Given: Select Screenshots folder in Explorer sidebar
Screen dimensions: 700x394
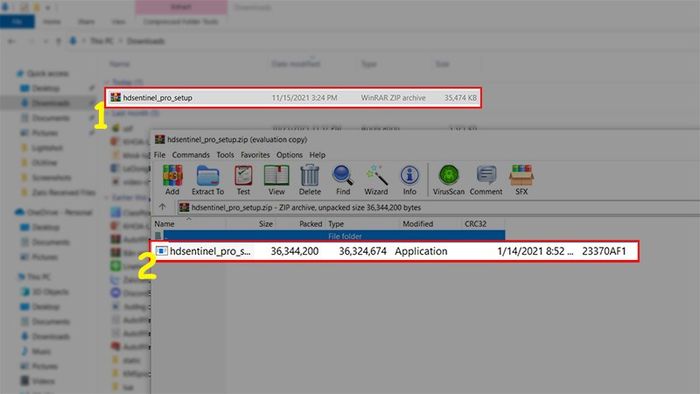Looking at the screenshot, I should point(51,178).
